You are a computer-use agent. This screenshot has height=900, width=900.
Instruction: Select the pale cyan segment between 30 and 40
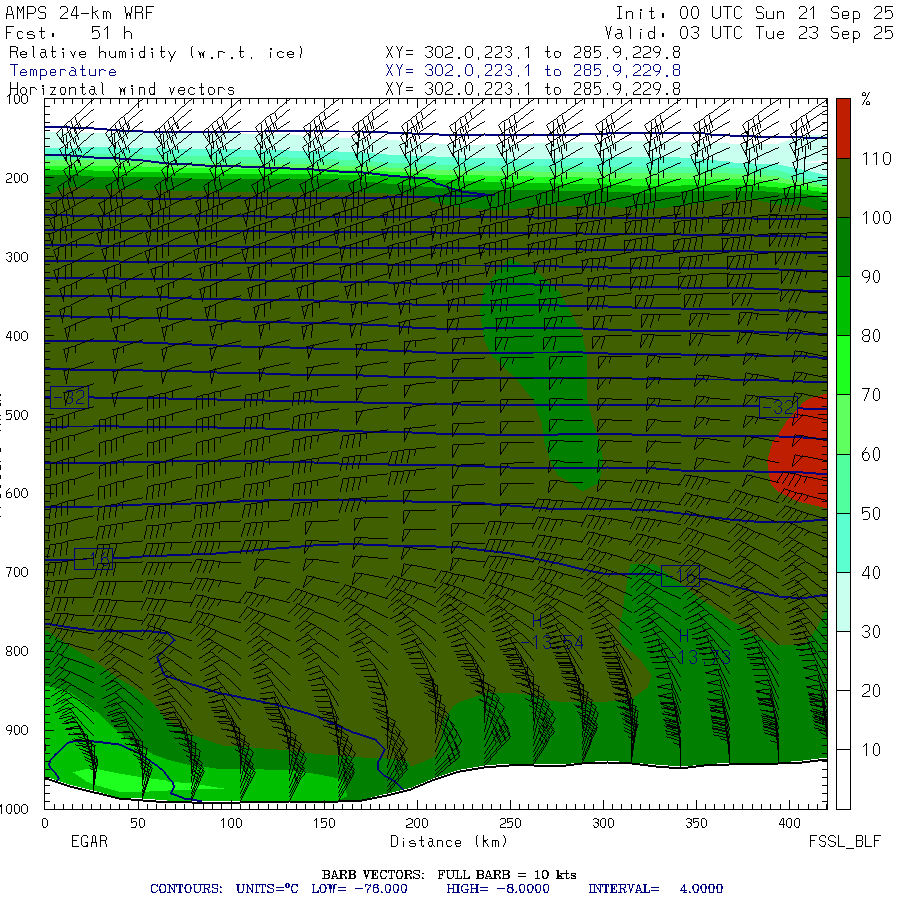click(x=843, y=602)
